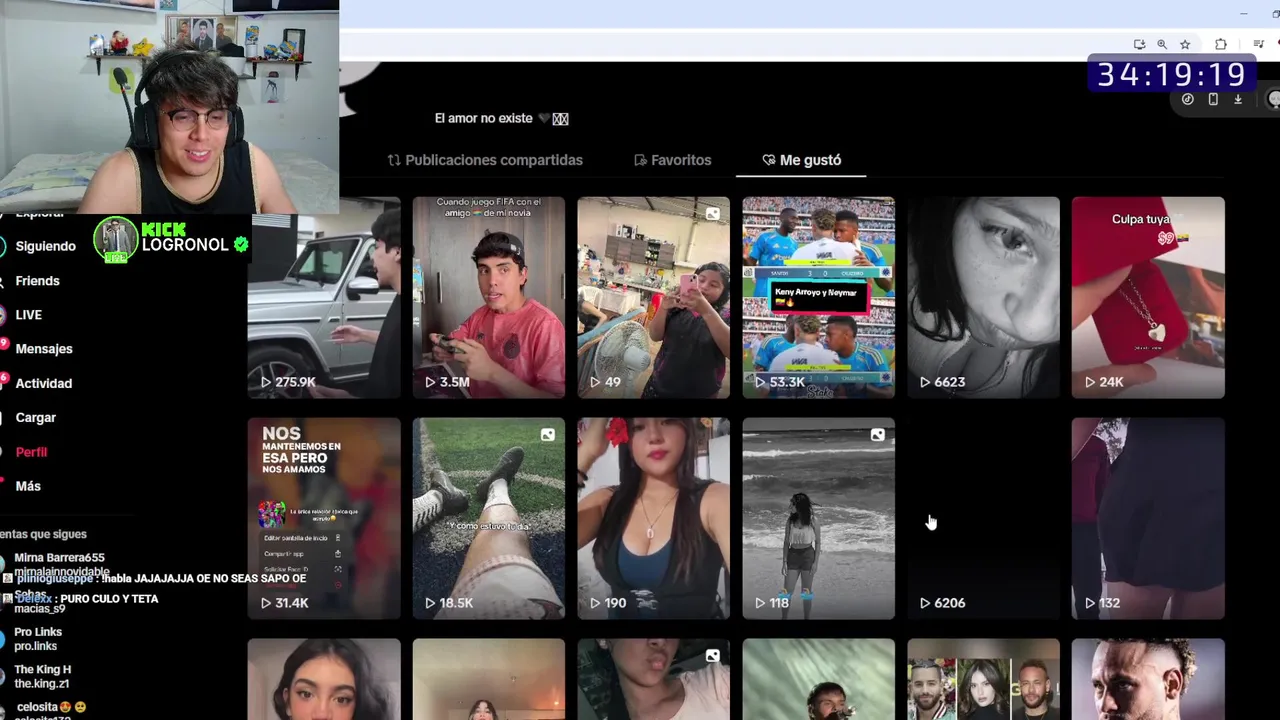This screenshot has width=1280, height=720.
Task: Click the install app icon in address bar
Action: coord(1139,44)
